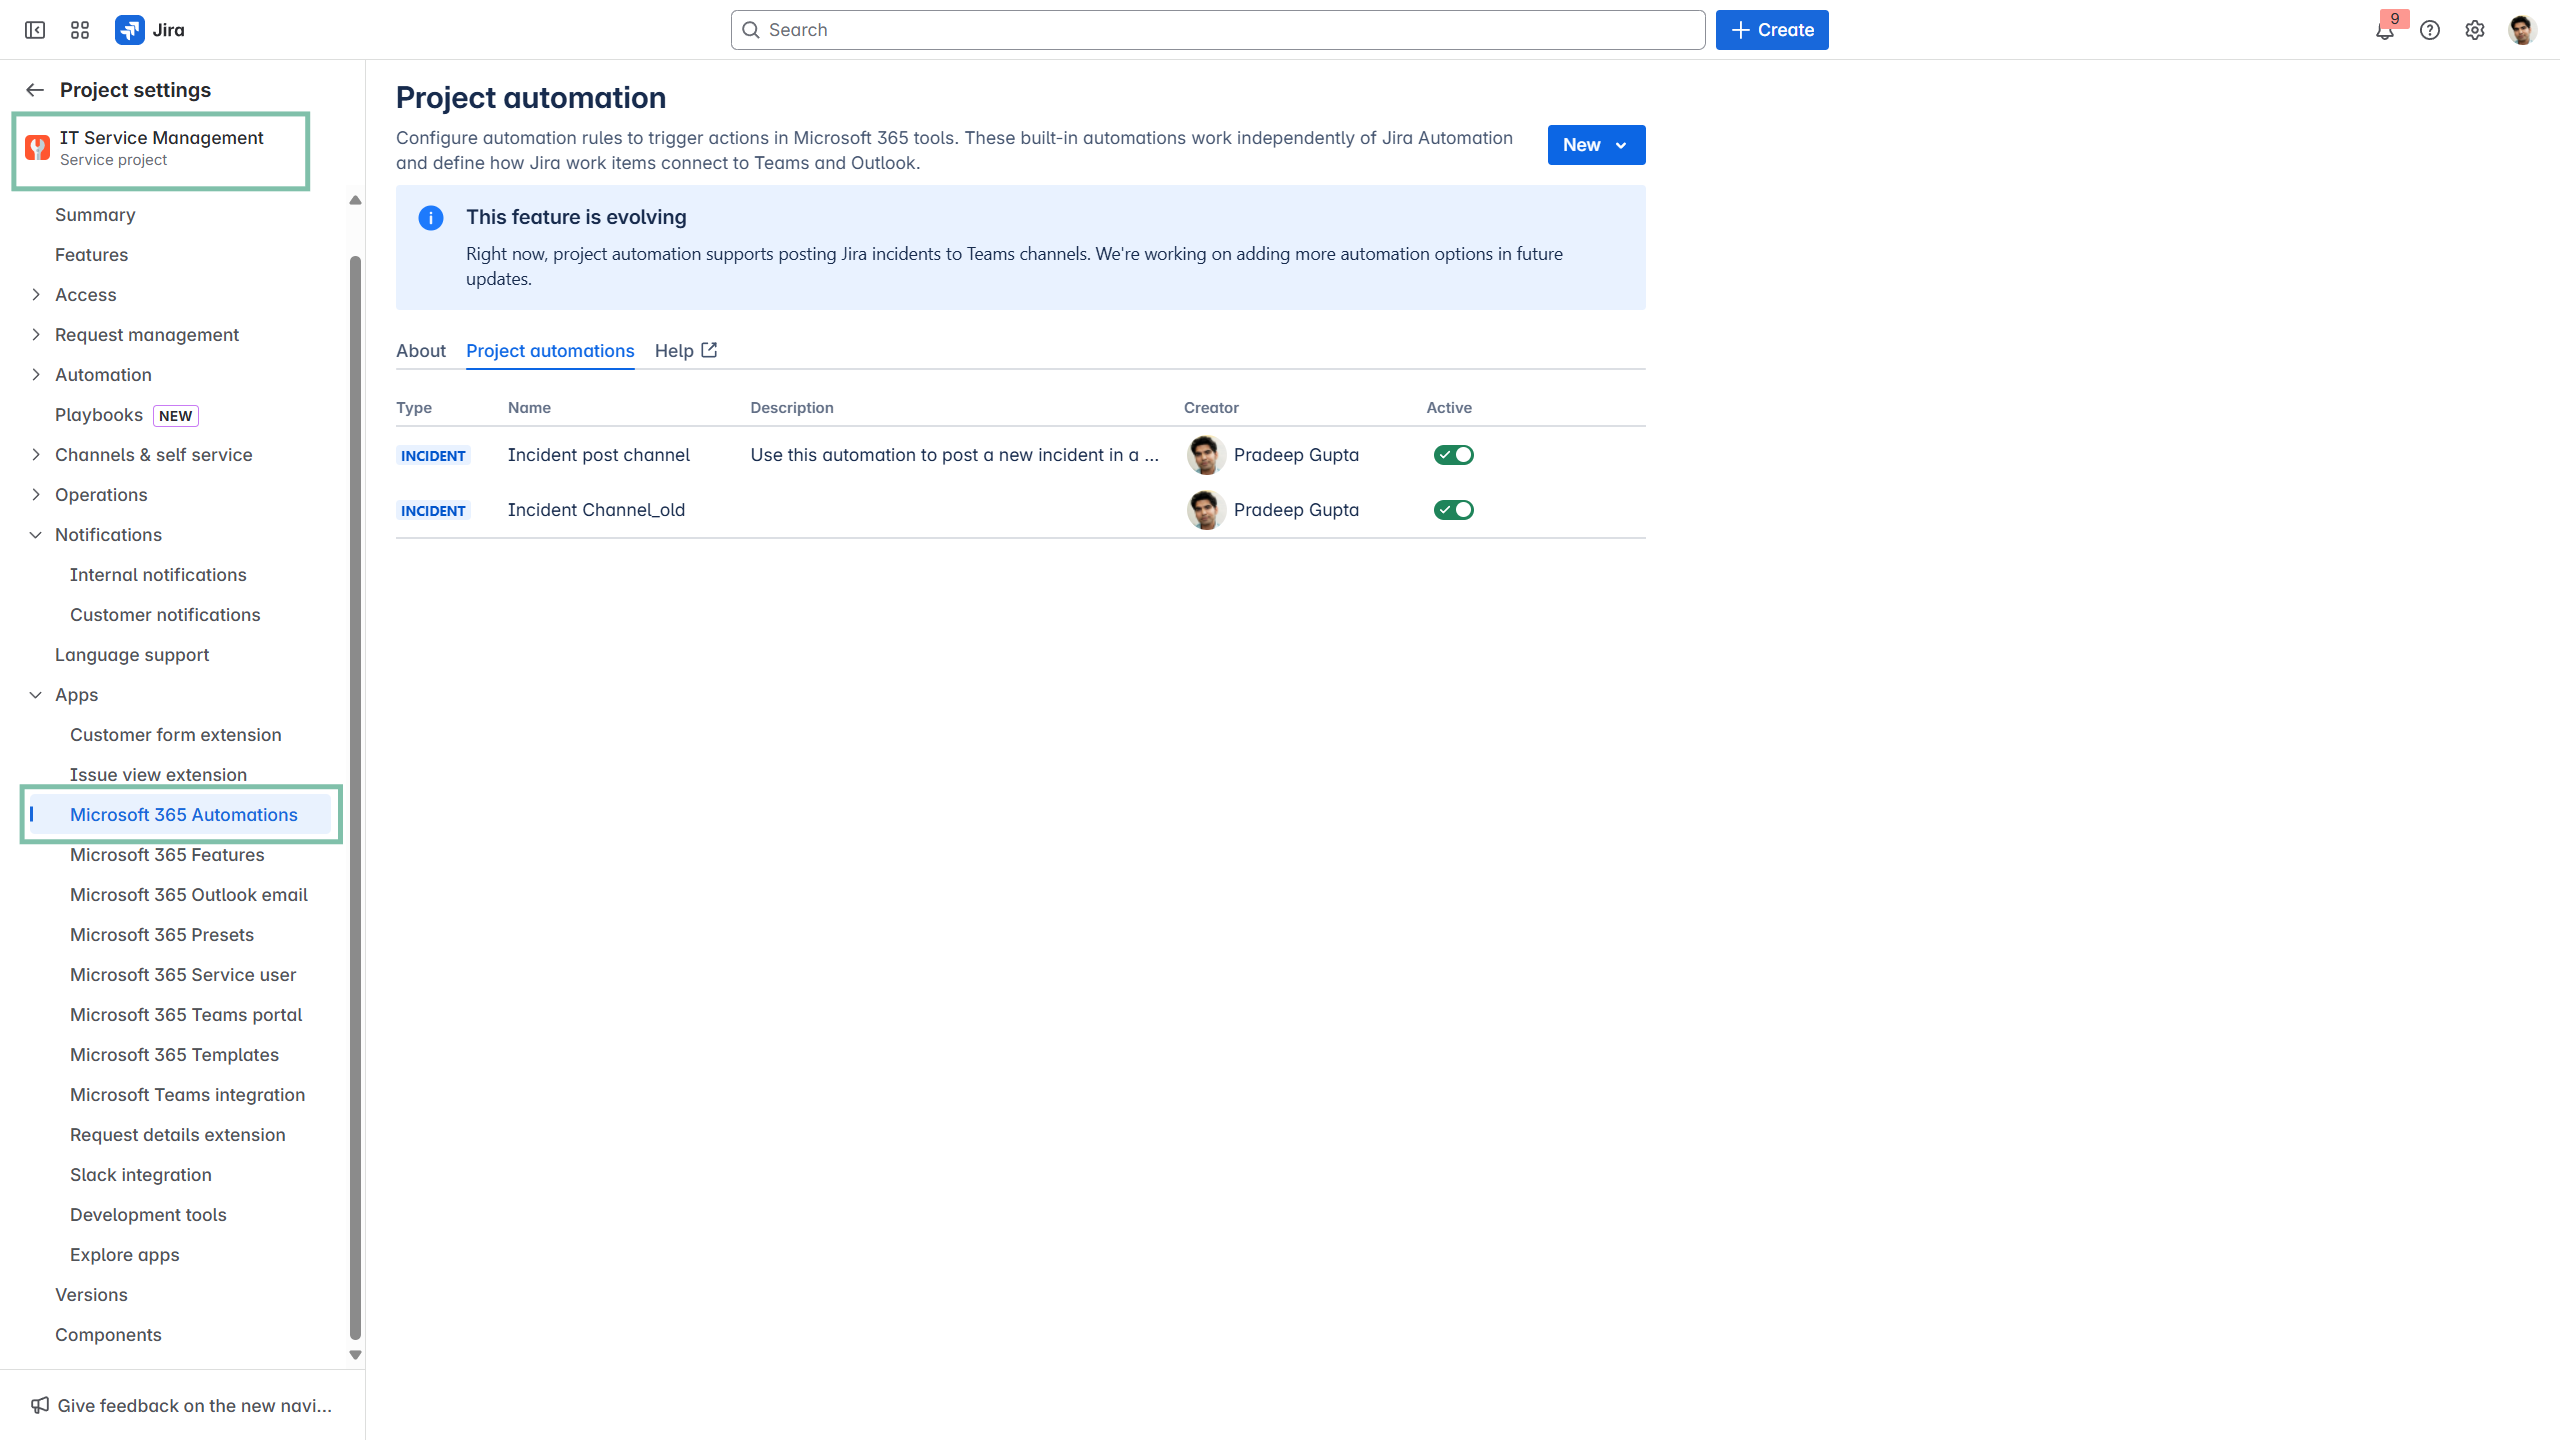Open the app switcher grid icon
This screenshot has height=1440, width=2560.
(80, 30)
